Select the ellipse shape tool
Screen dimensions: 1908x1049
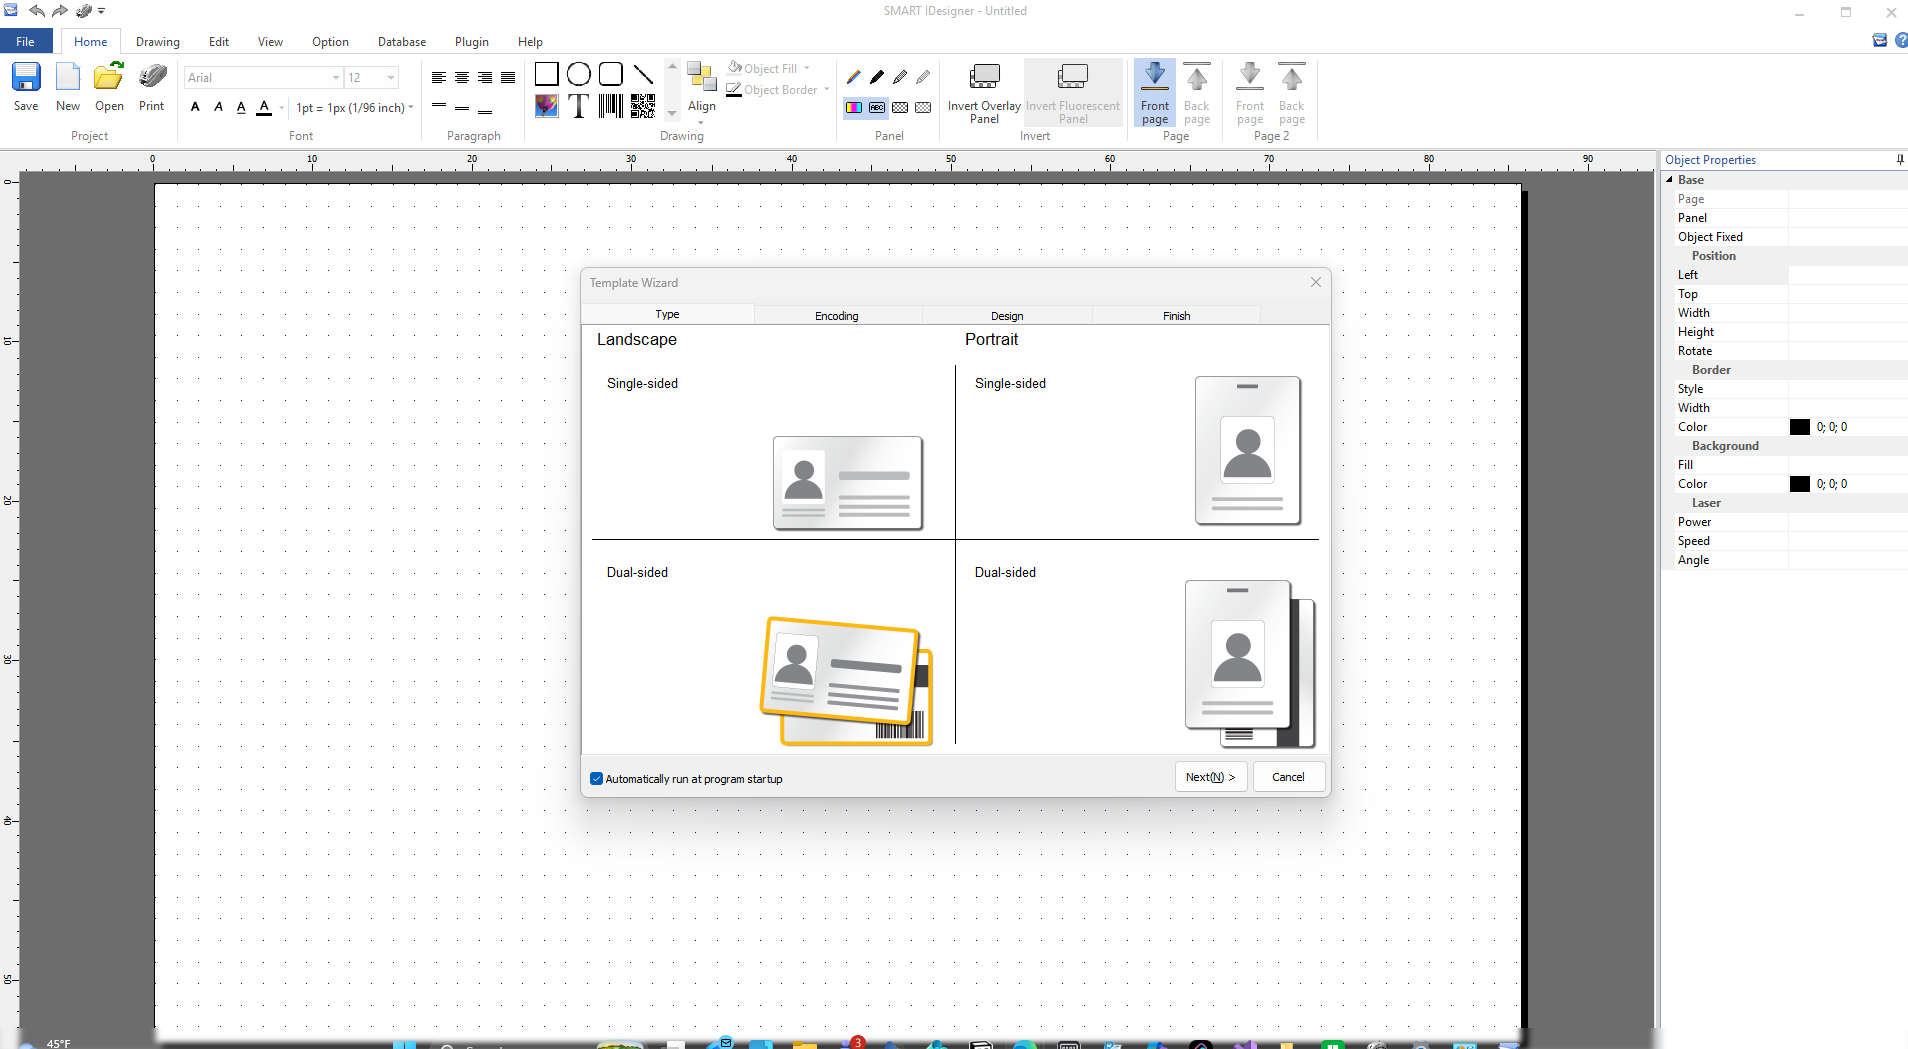pos(578,74)
